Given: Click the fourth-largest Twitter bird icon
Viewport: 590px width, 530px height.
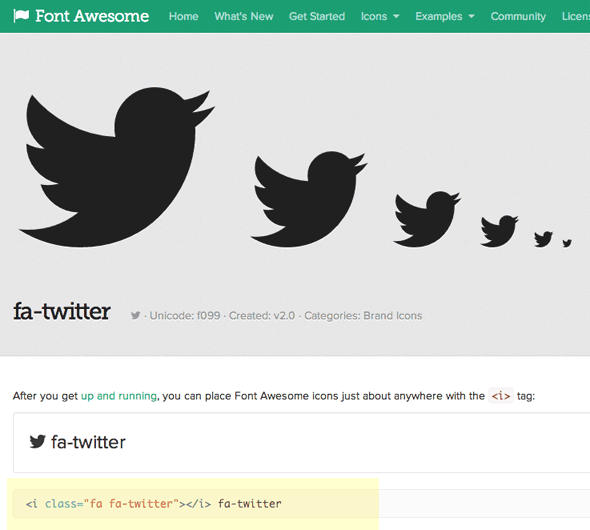Looking at the screenshot, I should (x=499, y=231).
